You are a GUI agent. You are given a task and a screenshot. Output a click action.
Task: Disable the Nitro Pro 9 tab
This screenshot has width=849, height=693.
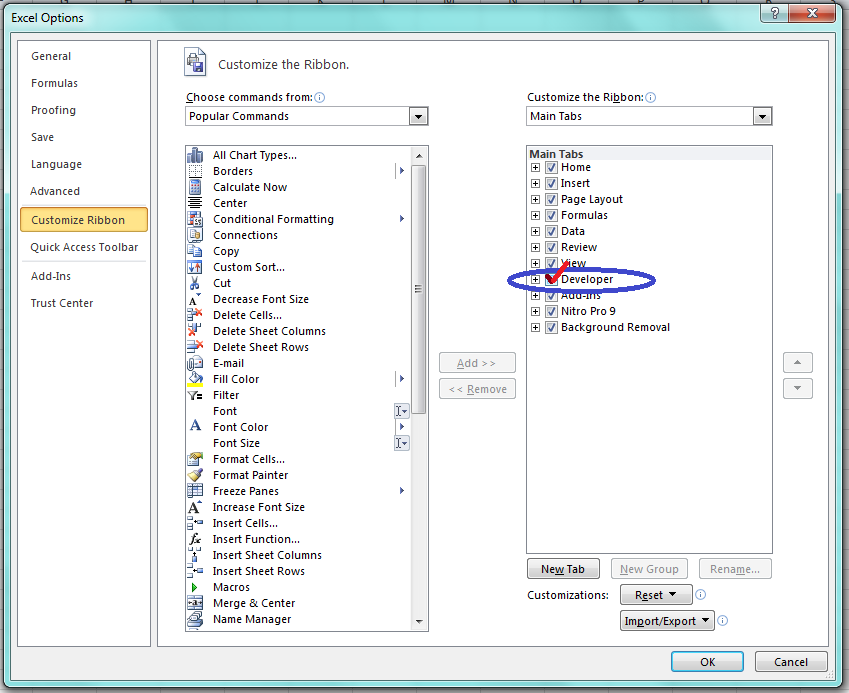(x=551, y=311)
